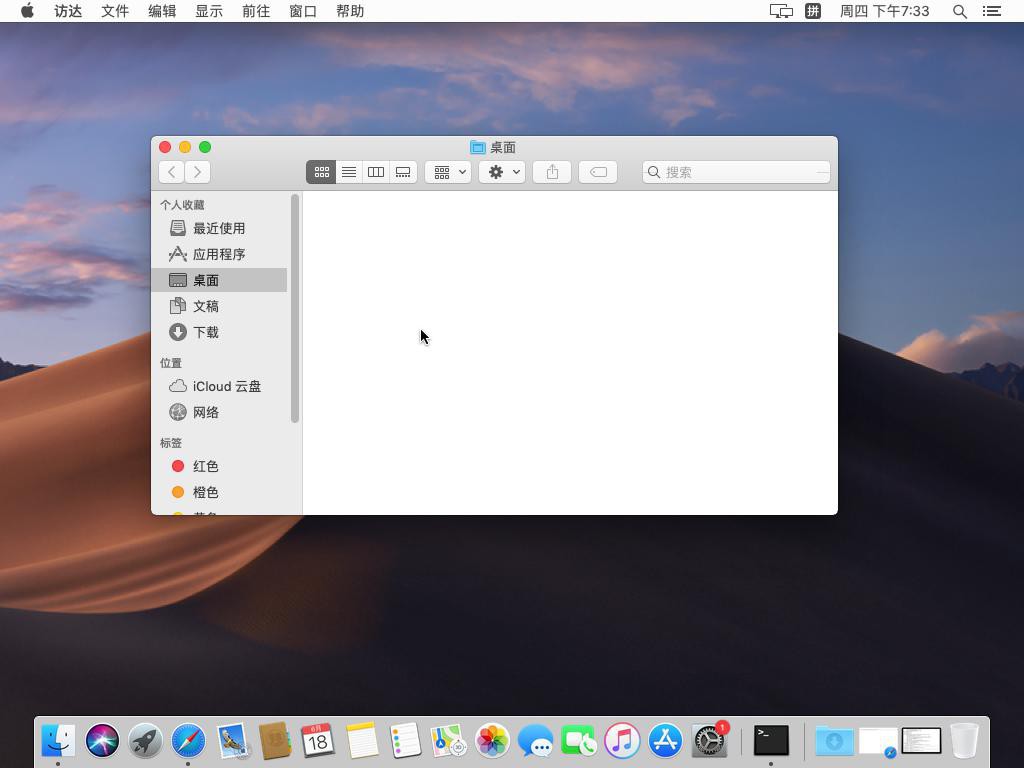Click the sidebar vertical scrollbar
The image size is (1024, 768).
[295, 308]
